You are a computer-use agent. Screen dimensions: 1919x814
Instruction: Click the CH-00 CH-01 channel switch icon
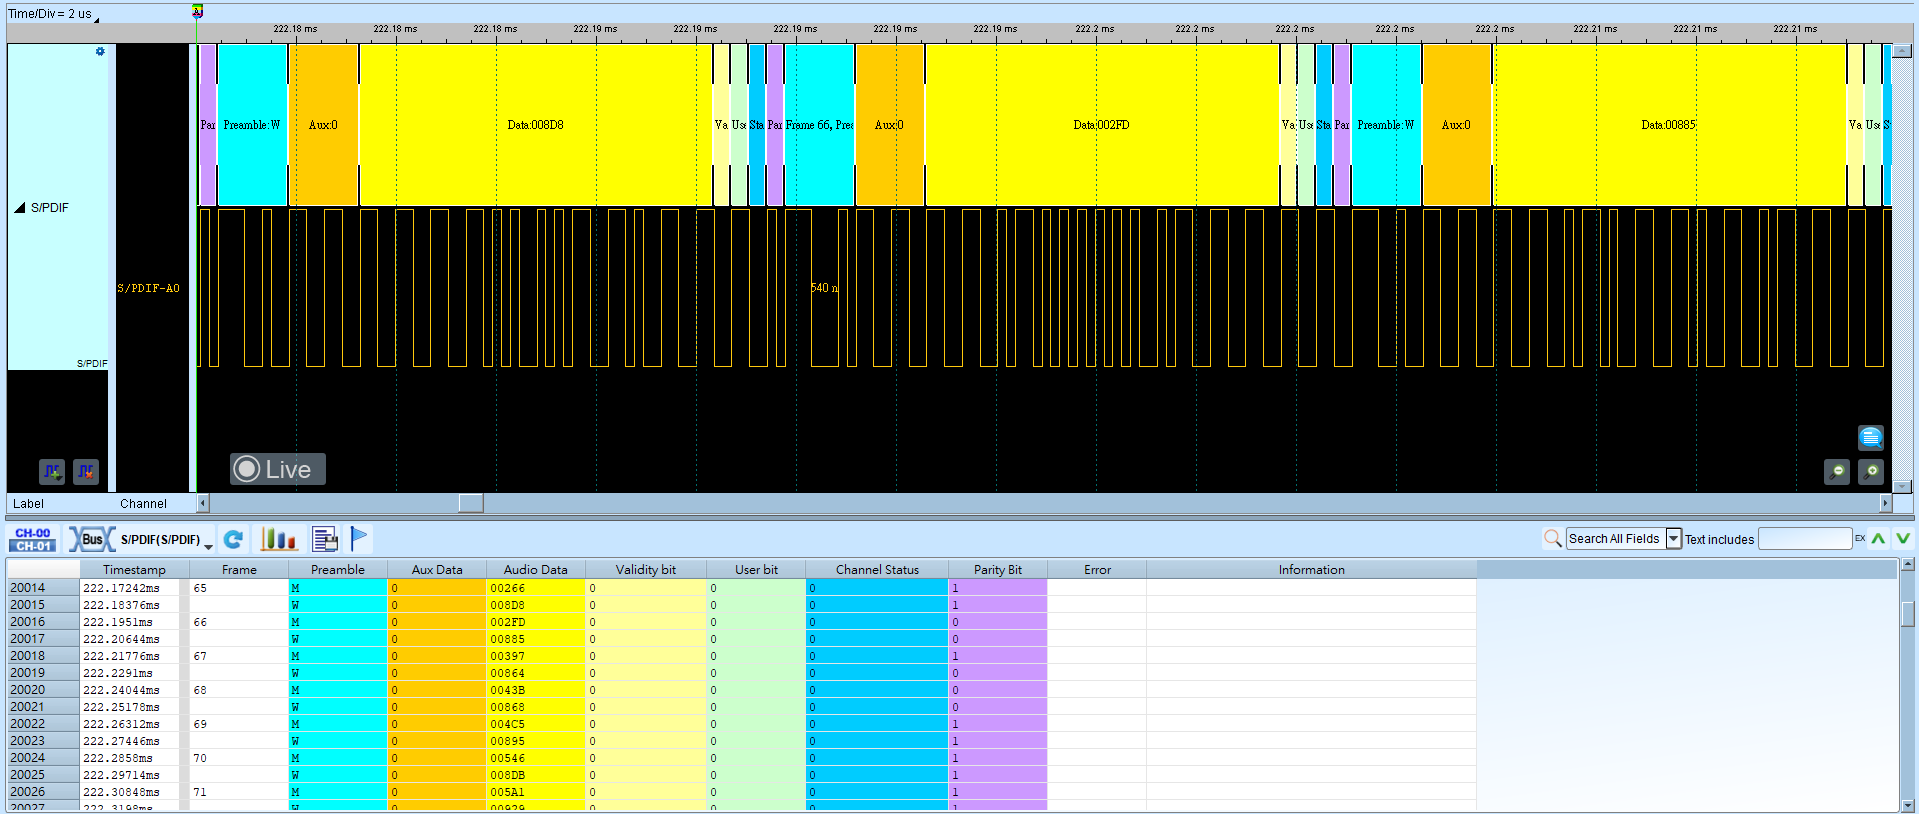tap(33, 540)
